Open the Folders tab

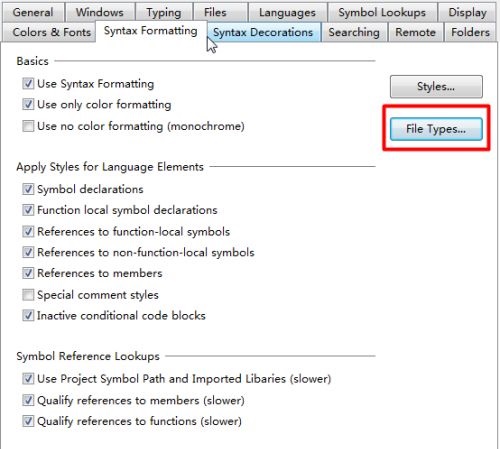pos(470,32)
